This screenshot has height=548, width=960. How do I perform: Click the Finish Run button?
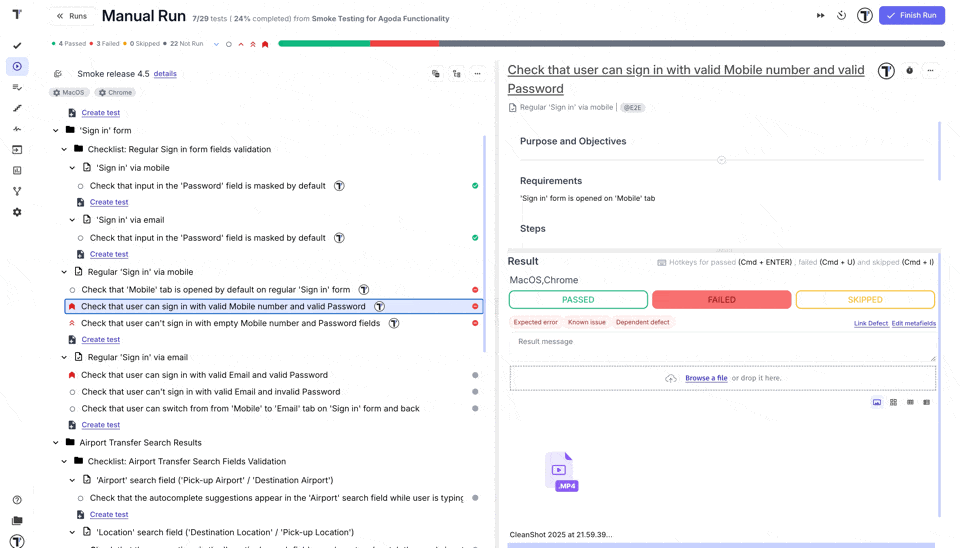pos(911,16)
